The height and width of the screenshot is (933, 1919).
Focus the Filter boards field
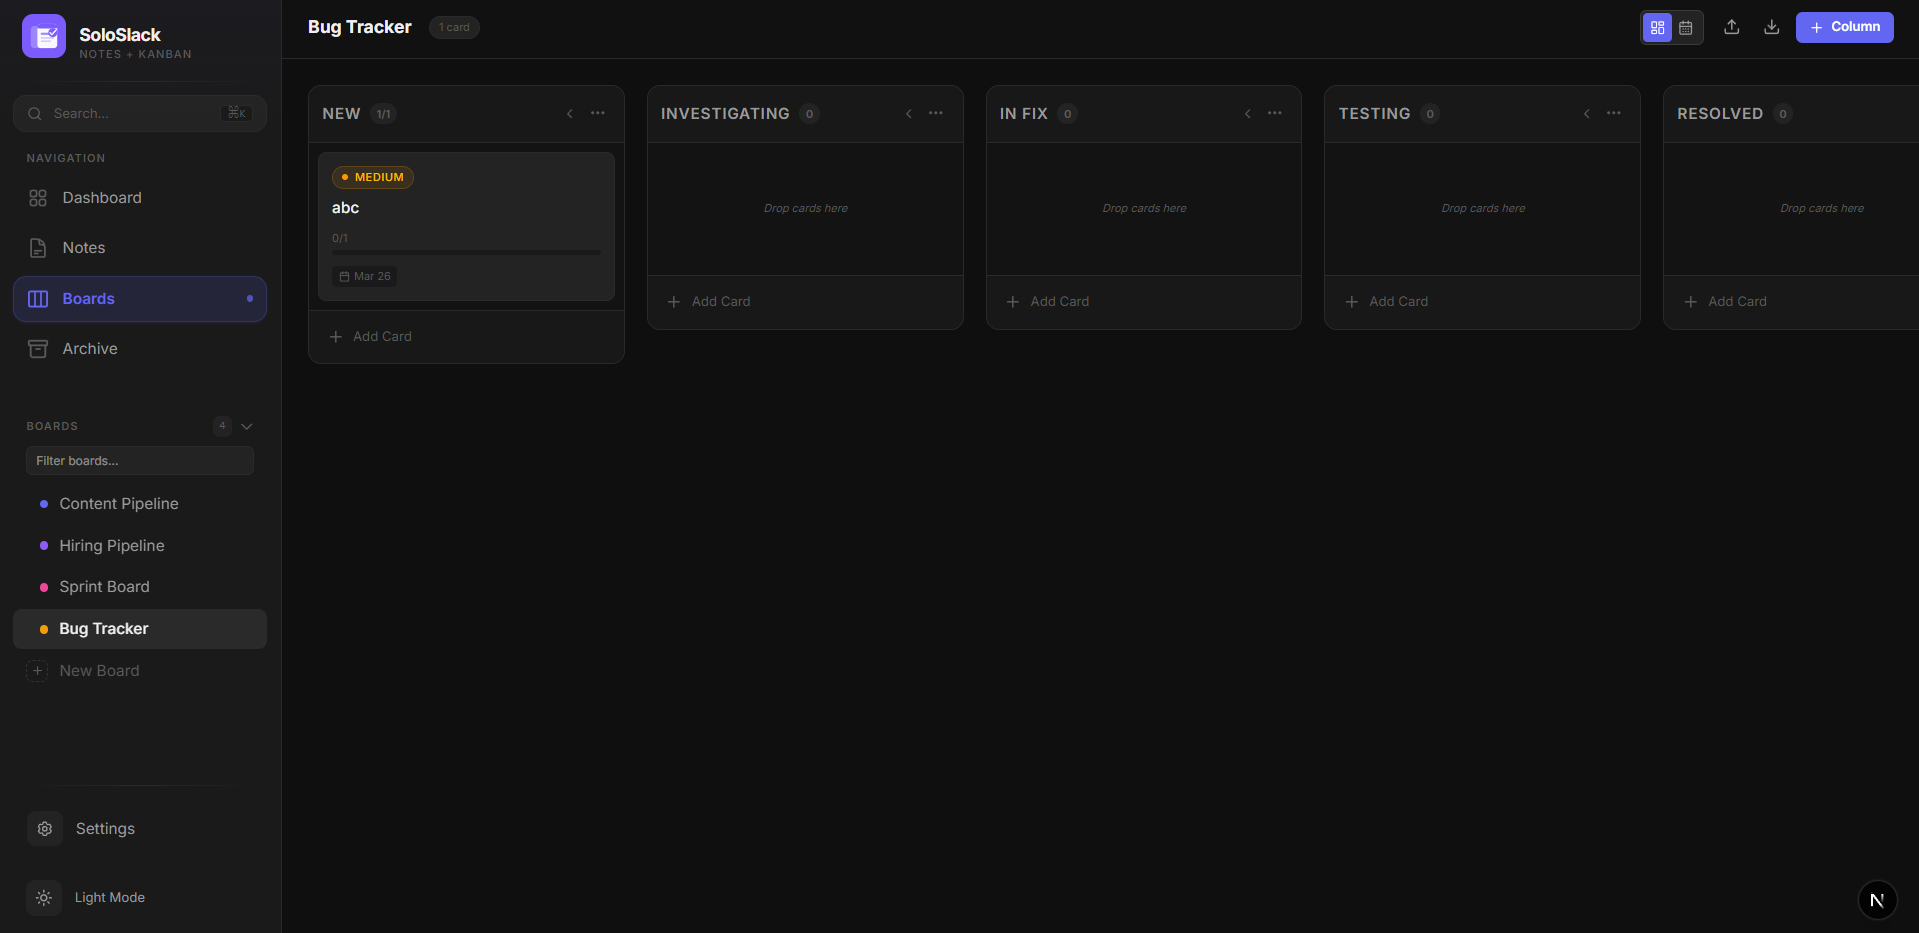coord(140,461)
